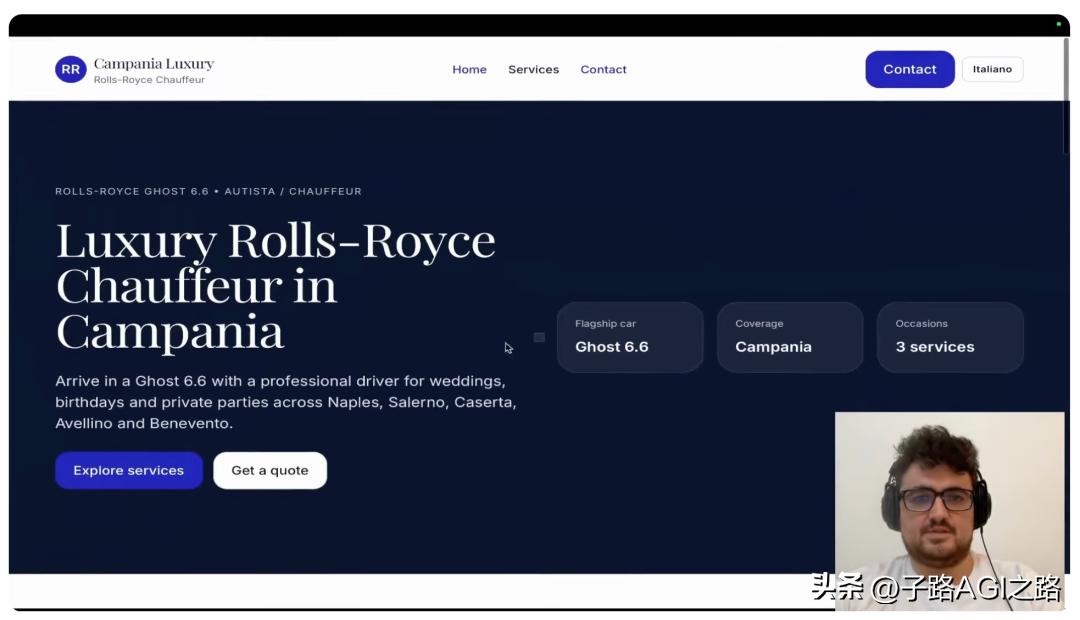Select the Contact navigation text link

click(603, 69)
